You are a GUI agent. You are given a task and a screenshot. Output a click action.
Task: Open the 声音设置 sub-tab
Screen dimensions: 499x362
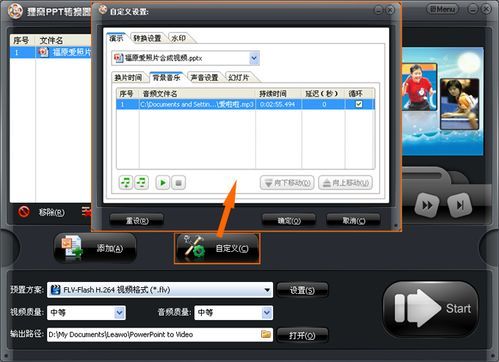tap(204, 77)
